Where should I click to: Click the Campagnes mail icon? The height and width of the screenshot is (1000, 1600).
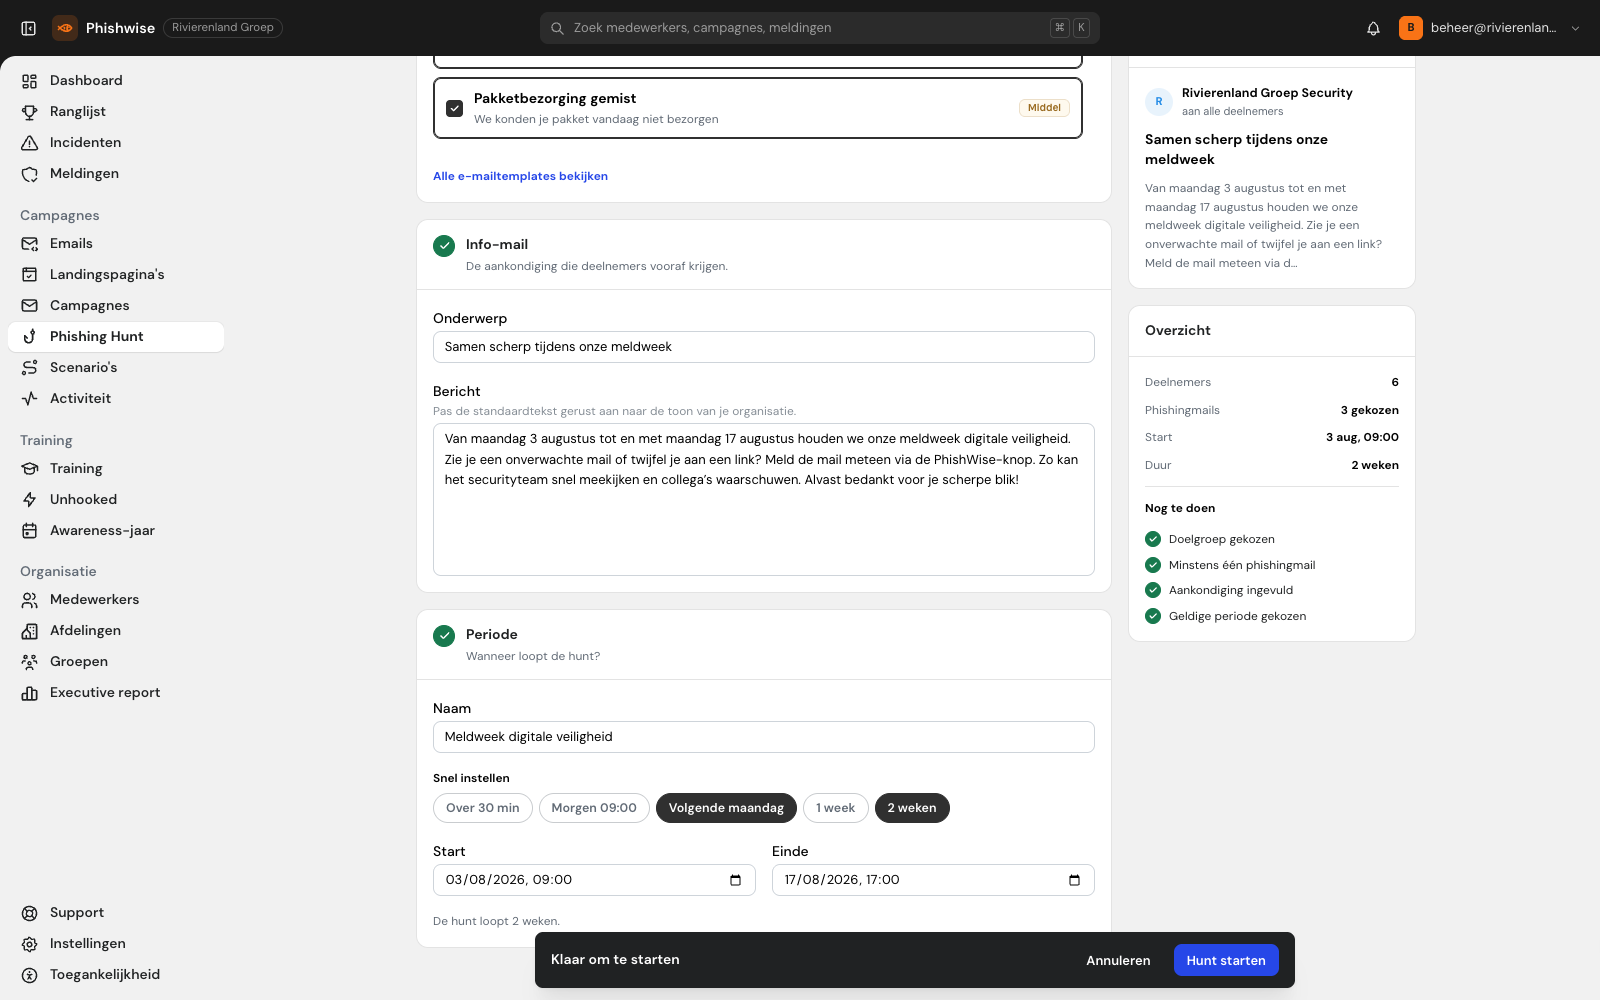pos(30,306)
